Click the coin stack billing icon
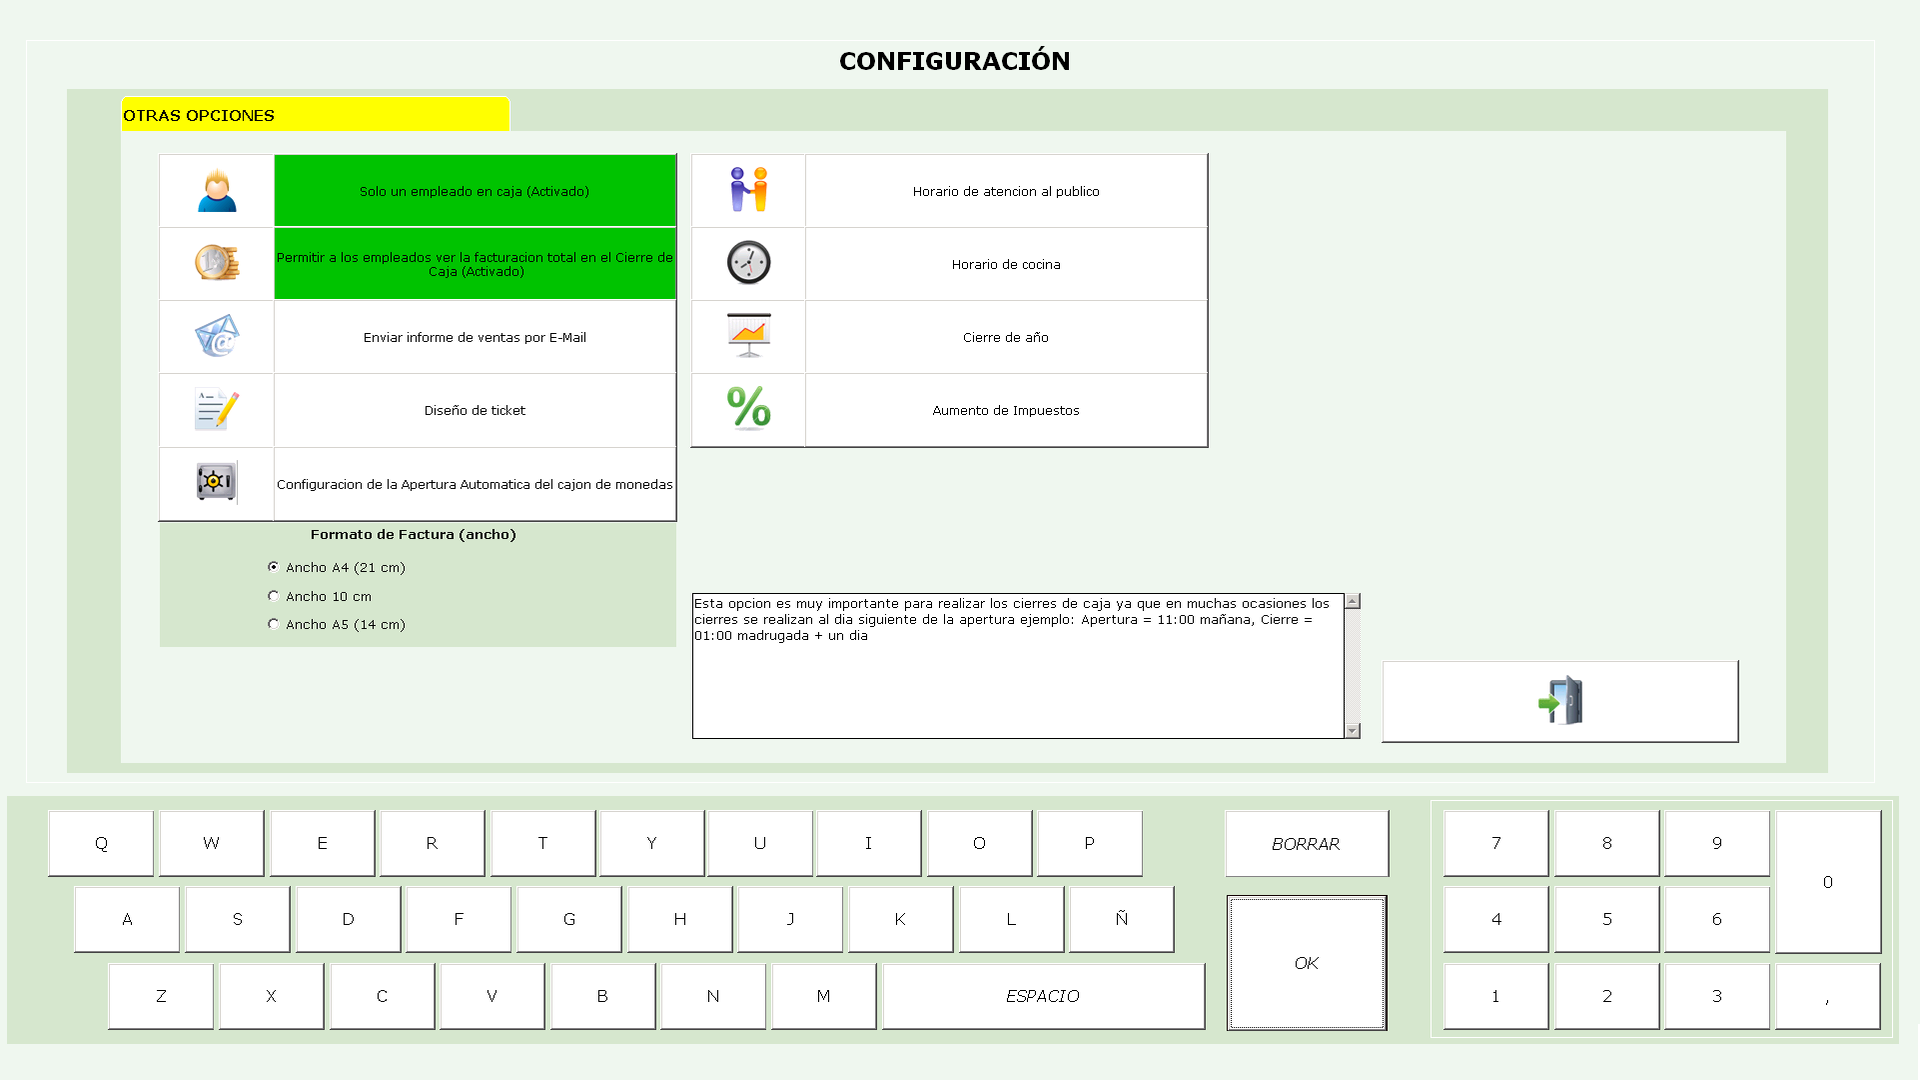 (x=217, y=263)
